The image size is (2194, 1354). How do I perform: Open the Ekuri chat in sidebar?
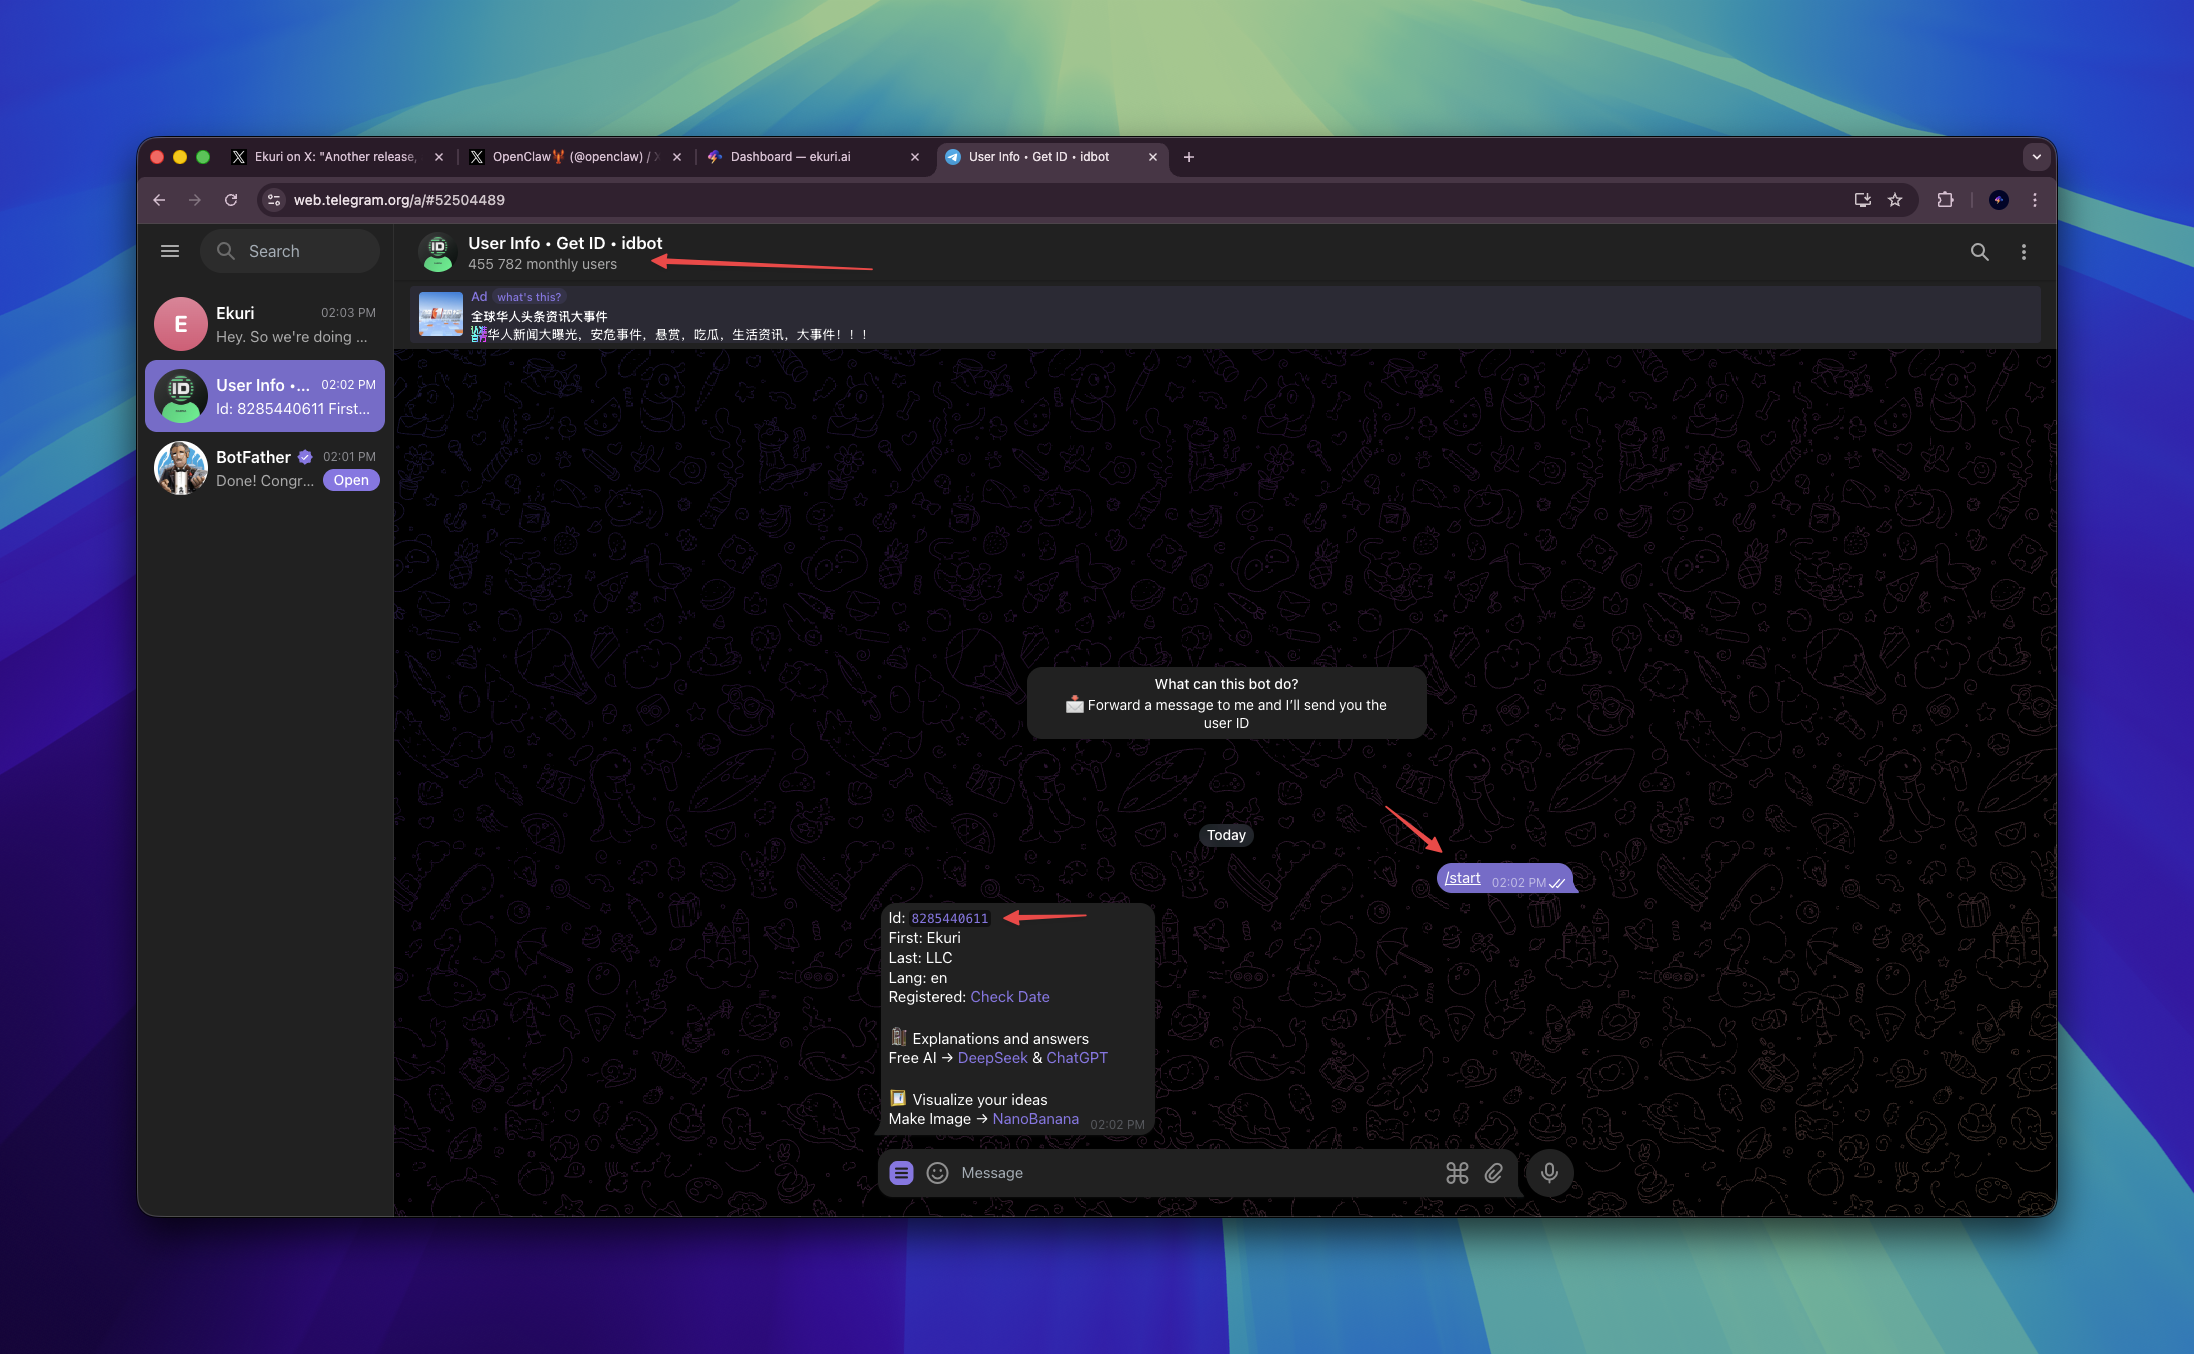(265, 325)
